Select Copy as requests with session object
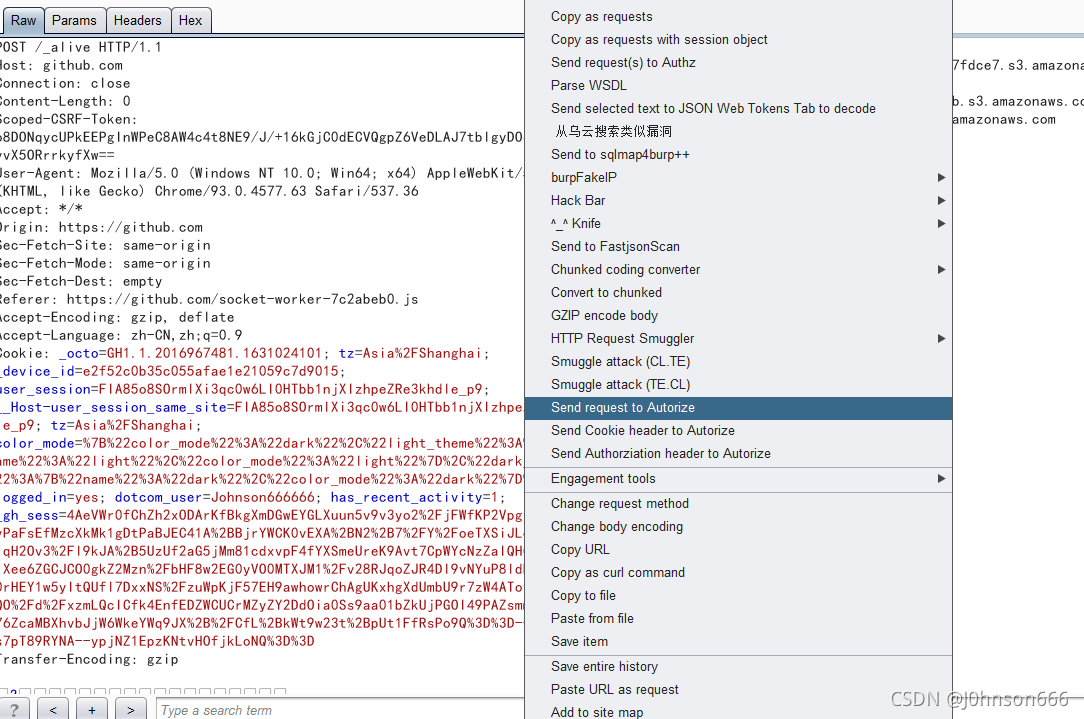 [738, 39]
